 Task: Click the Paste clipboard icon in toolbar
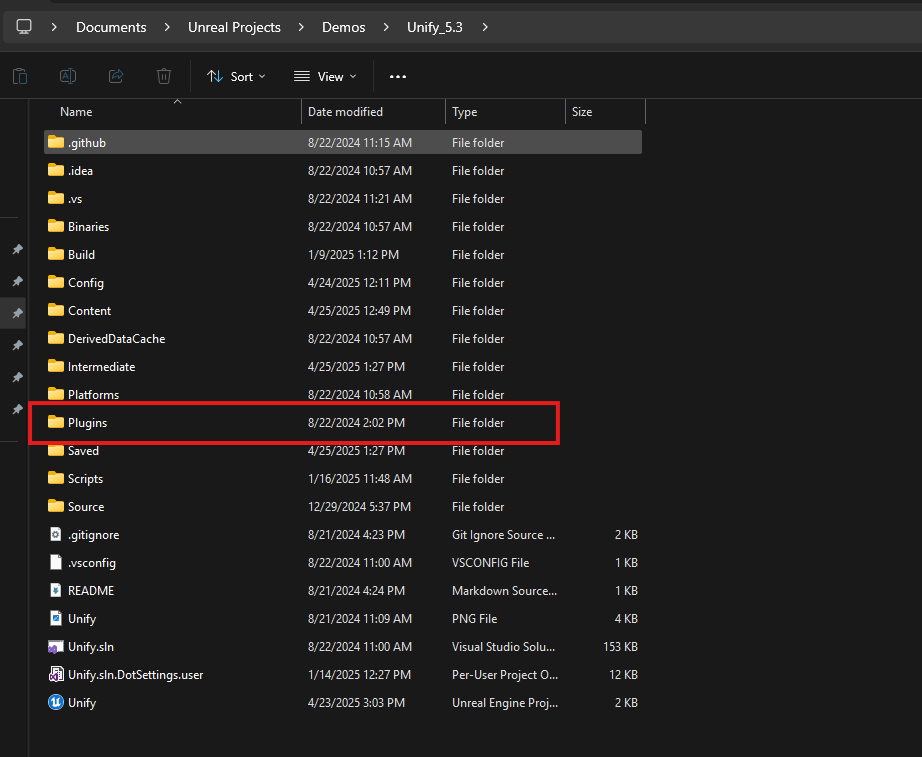[20, 76]
